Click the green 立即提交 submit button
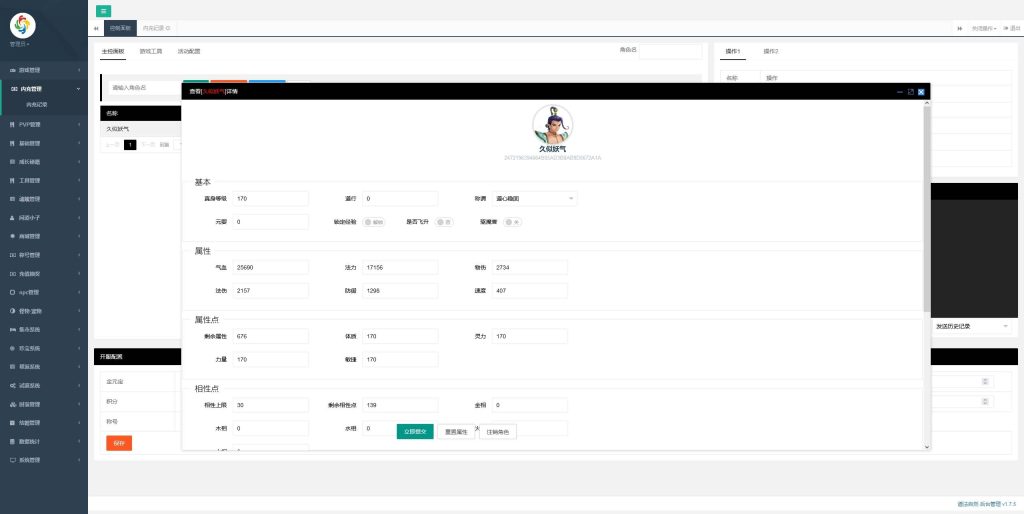The width and height of the screenshot is (1024, 514). pos(414,432)
